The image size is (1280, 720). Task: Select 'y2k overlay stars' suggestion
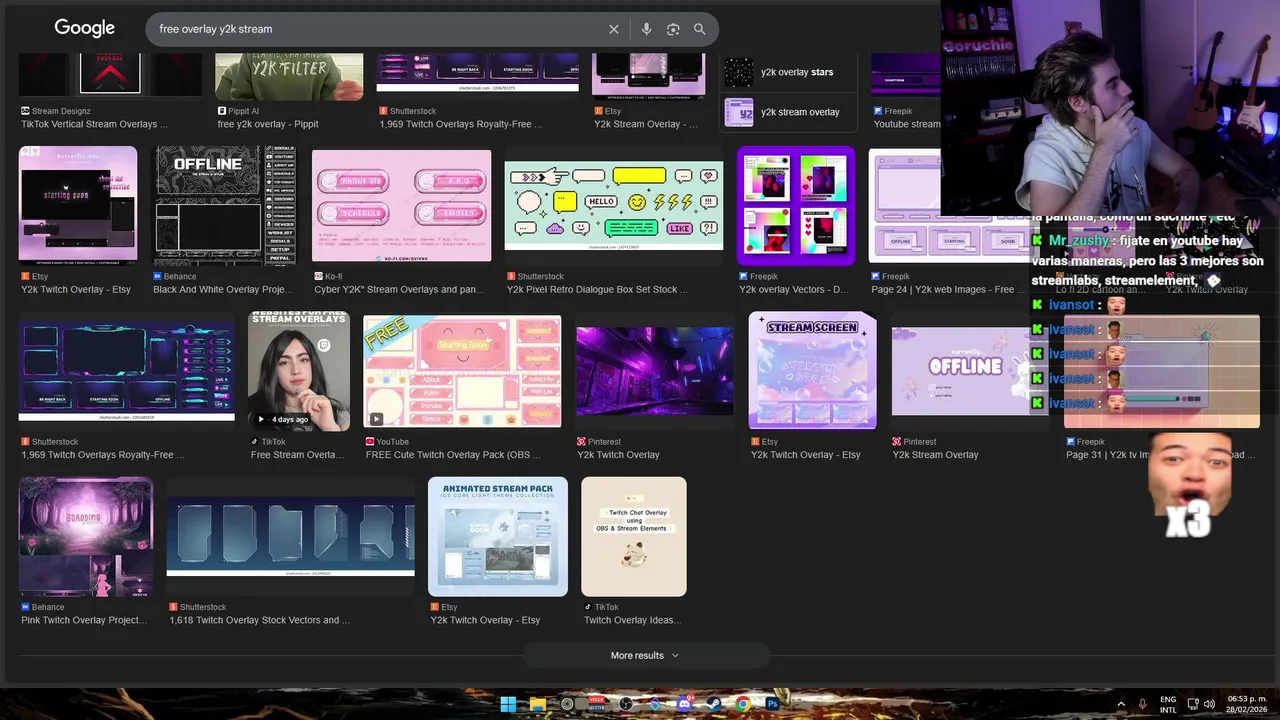coord(788,72)
